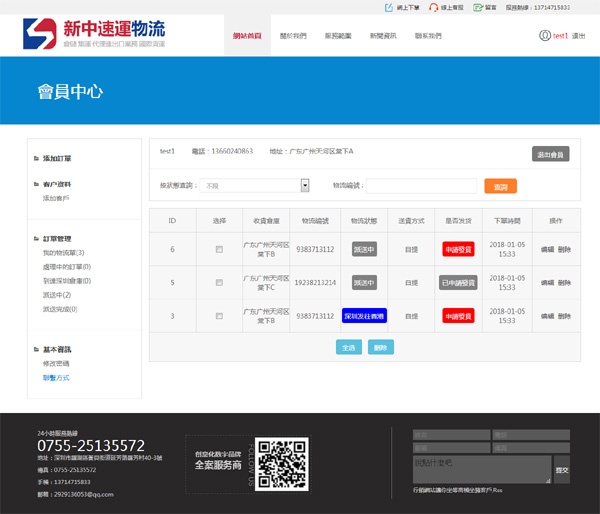This screenshot has width=600, height=514.
Task: Click the blue 深圳发往香港 status badge
Action: point(364,316)
